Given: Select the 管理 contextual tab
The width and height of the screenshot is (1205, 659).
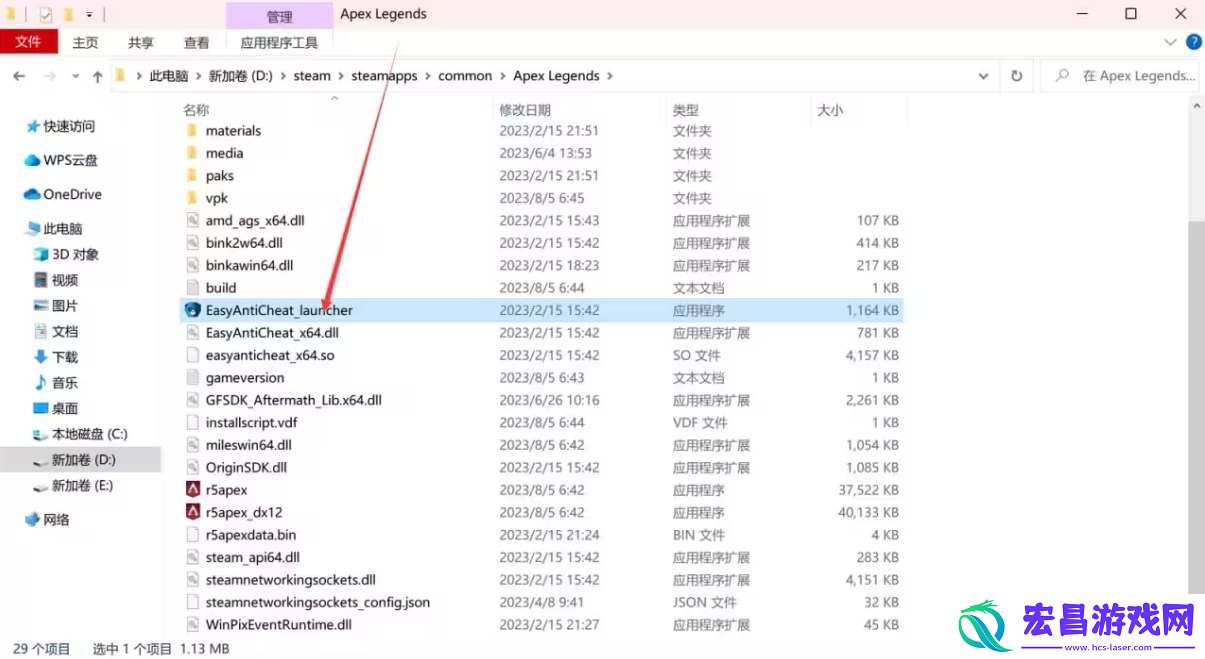Looking at the screenshot, I should 279,16.
